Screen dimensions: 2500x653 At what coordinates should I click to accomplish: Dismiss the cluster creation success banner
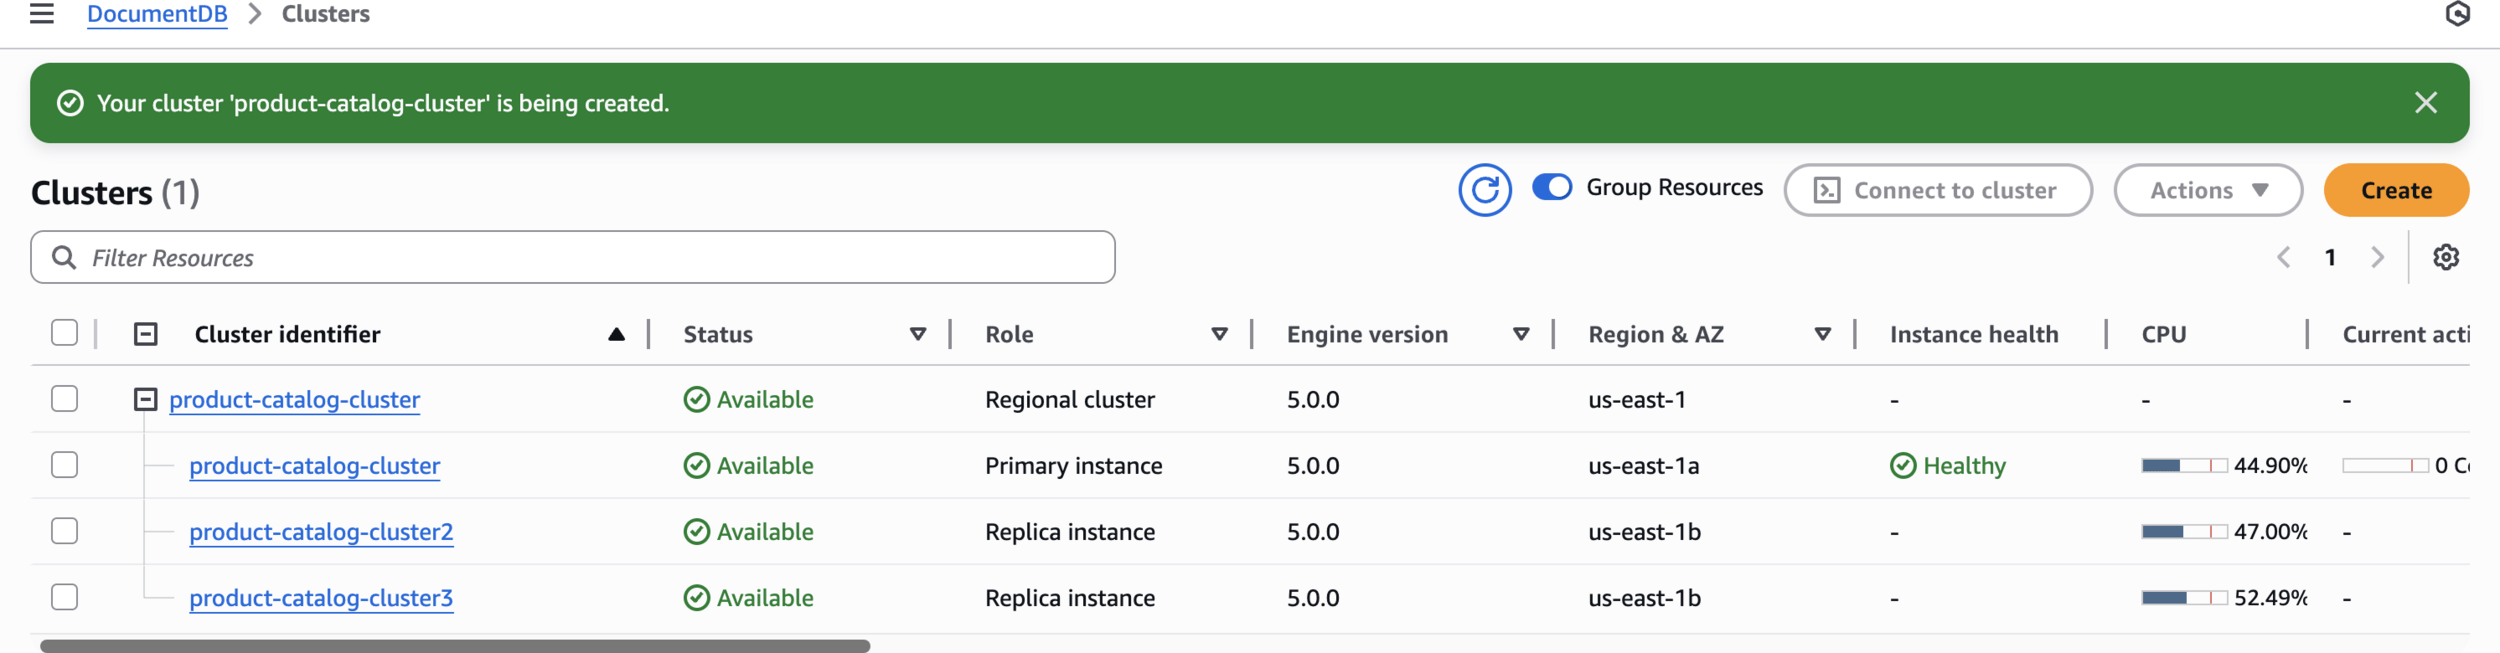coord(2425,103)
